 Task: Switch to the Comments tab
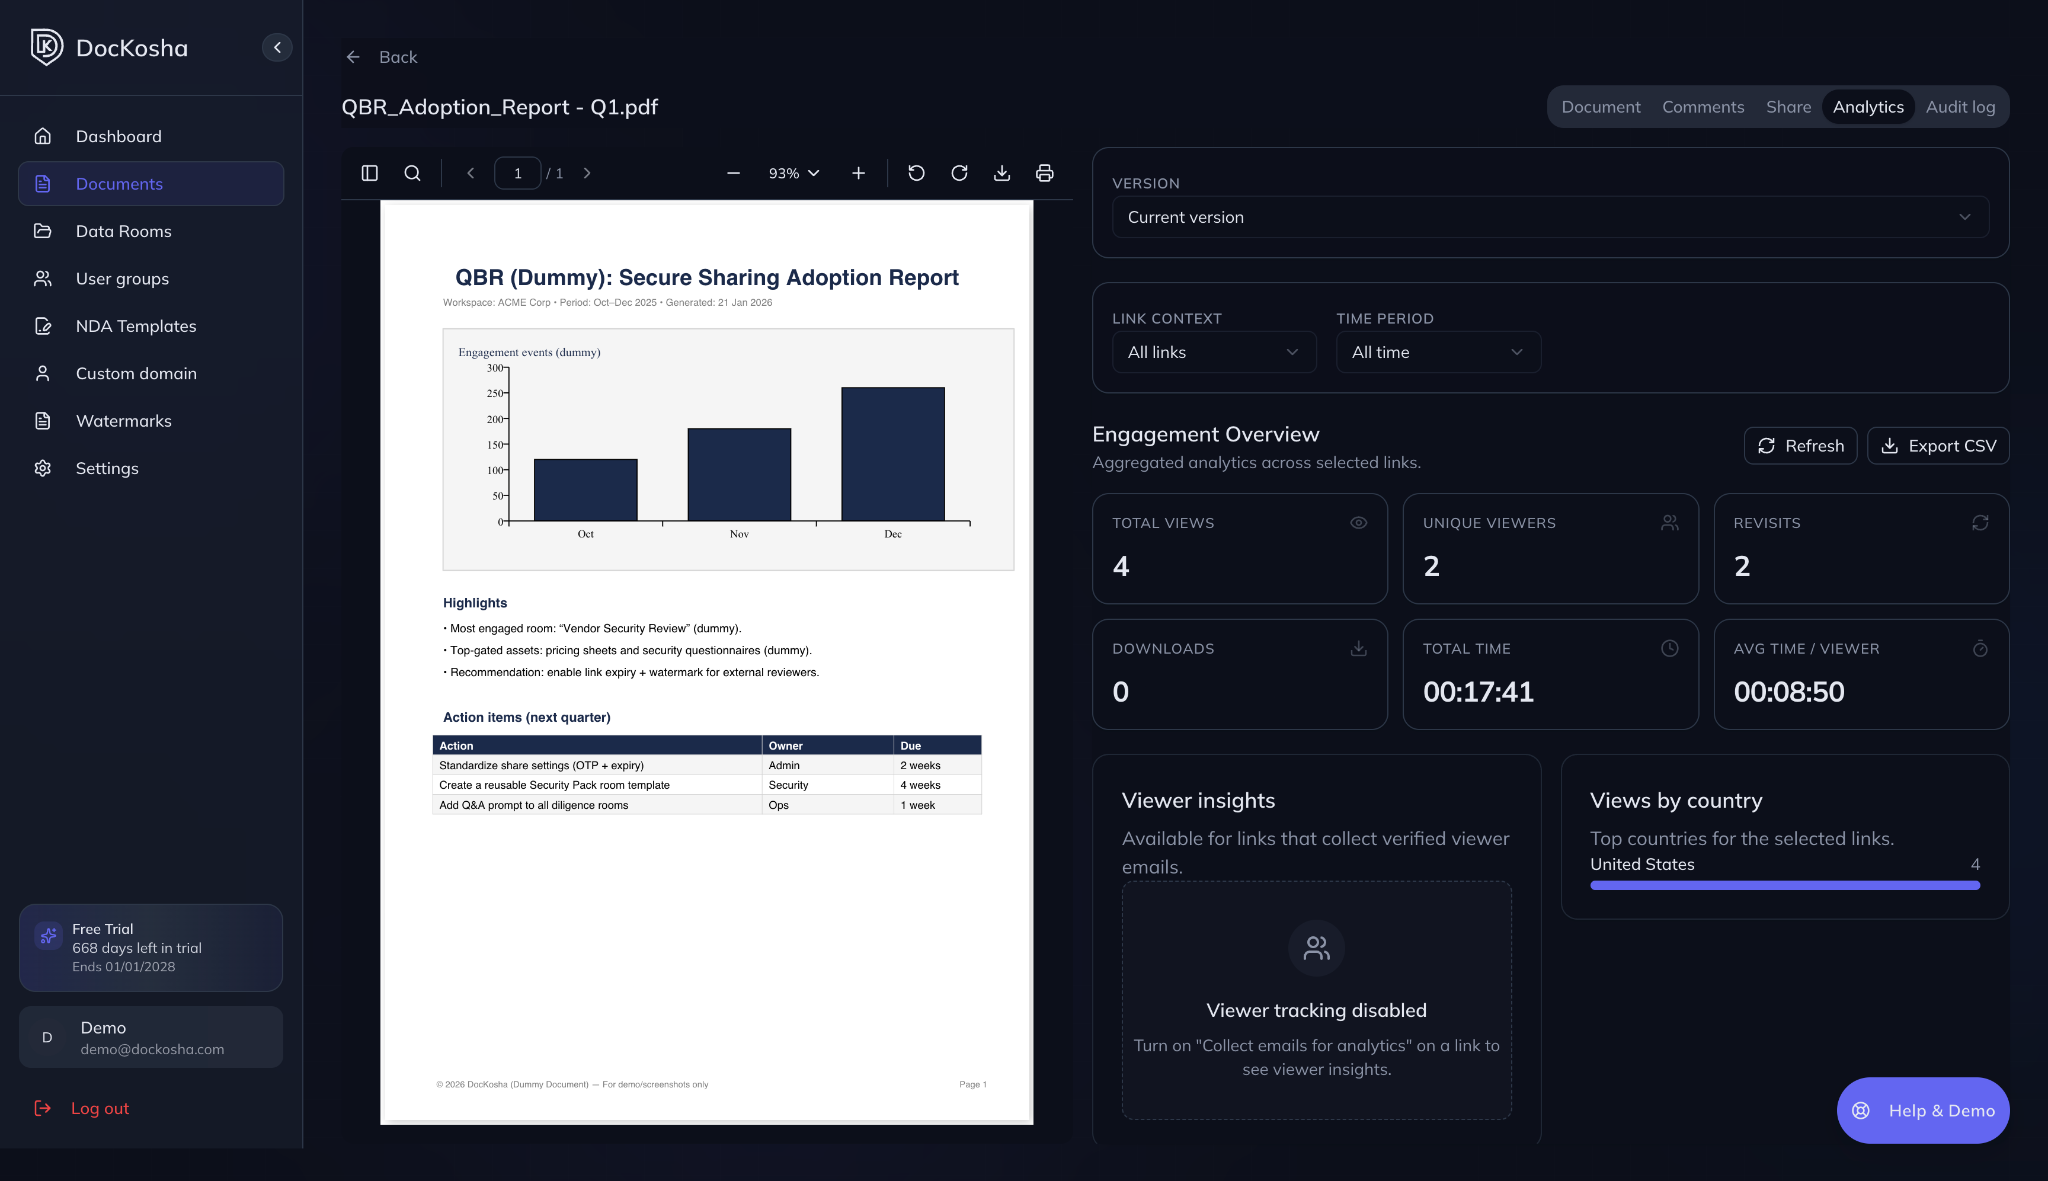[1703, 107]
